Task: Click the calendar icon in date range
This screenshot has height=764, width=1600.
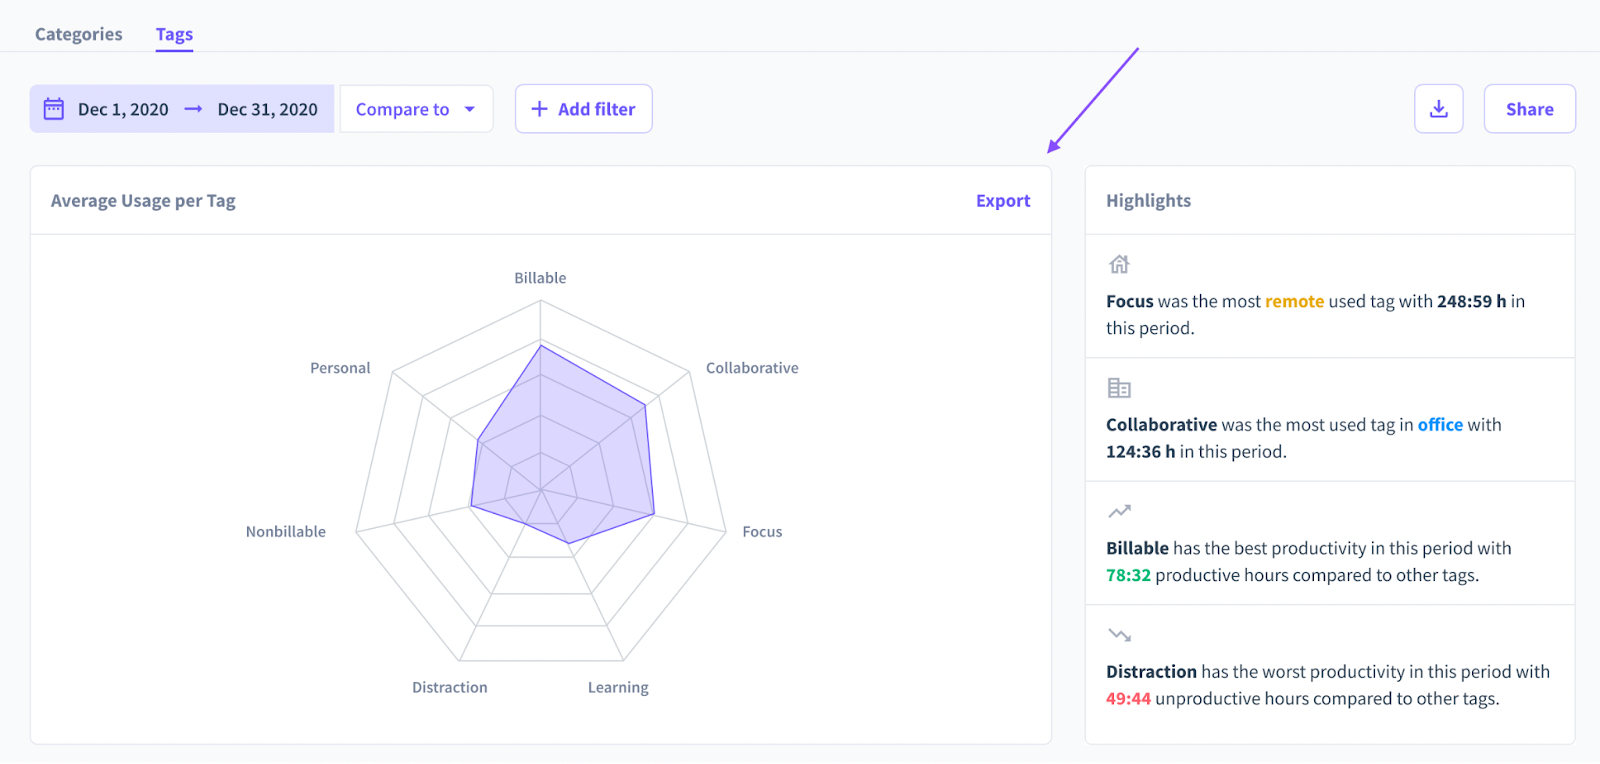Action: 54,109
